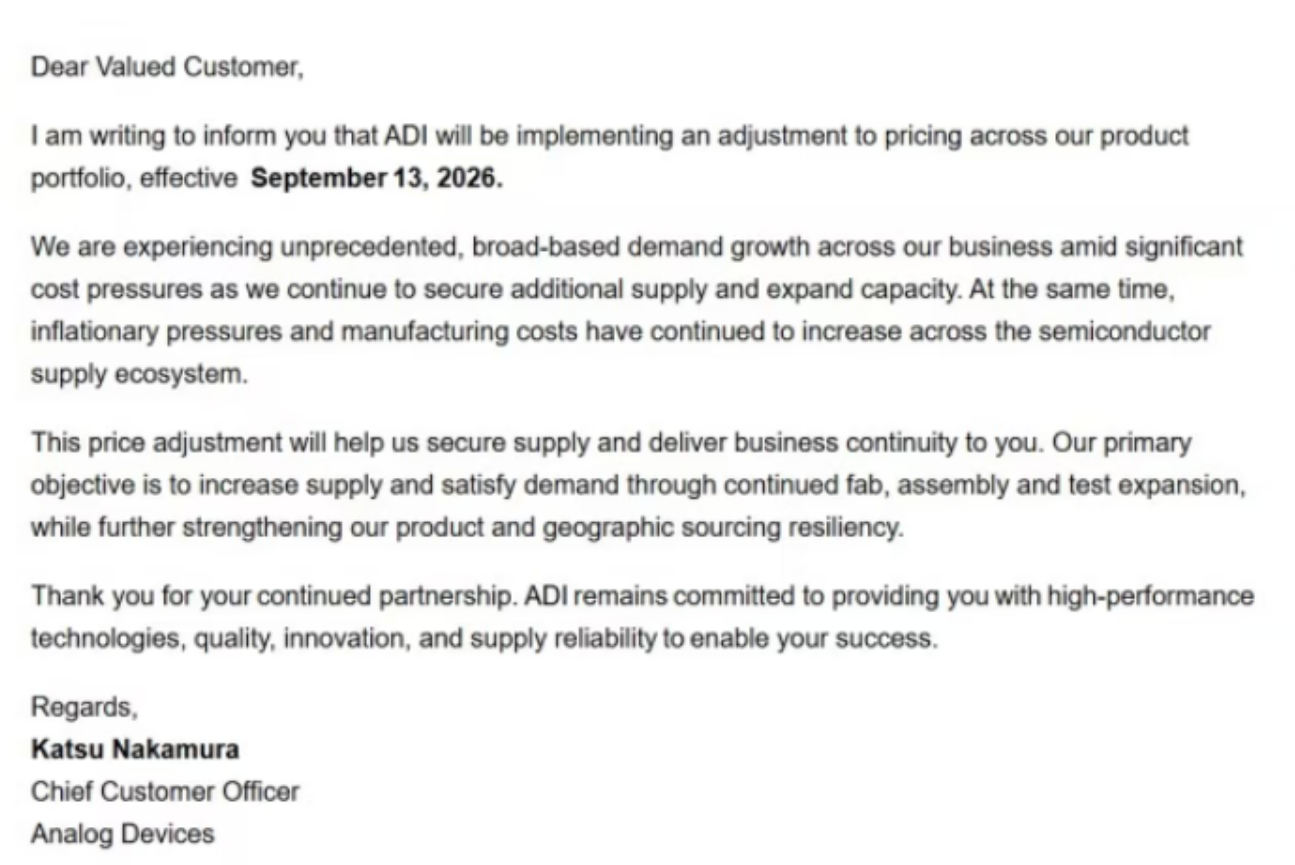
Task: Click the 'Chief Customer Officer' title line
Action: (x=165, y=792)
